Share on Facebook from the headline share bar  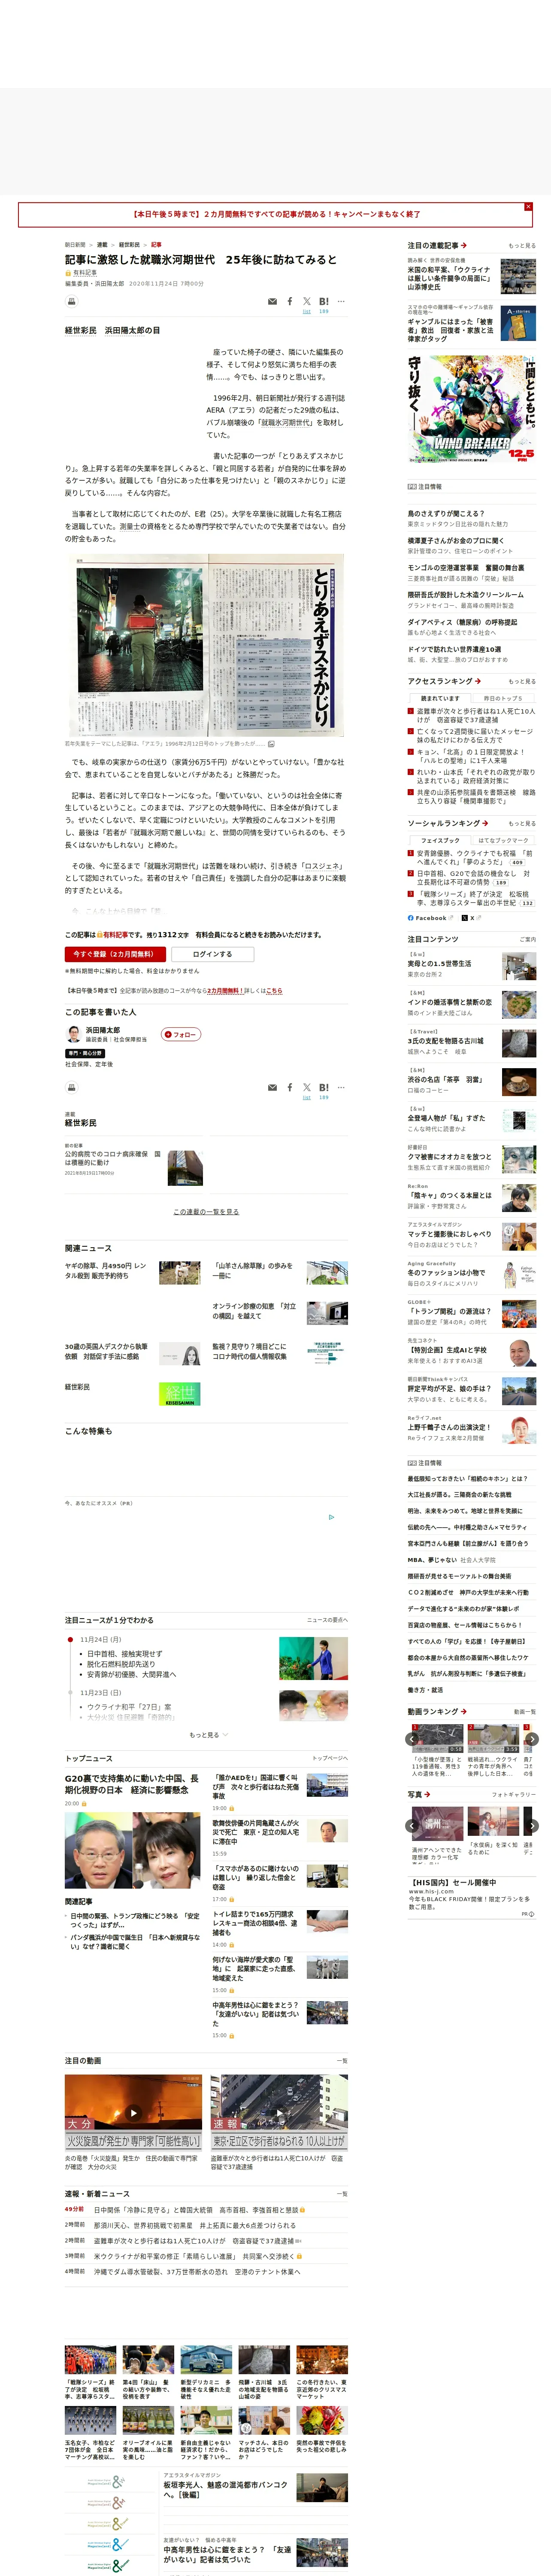(290, 301)
